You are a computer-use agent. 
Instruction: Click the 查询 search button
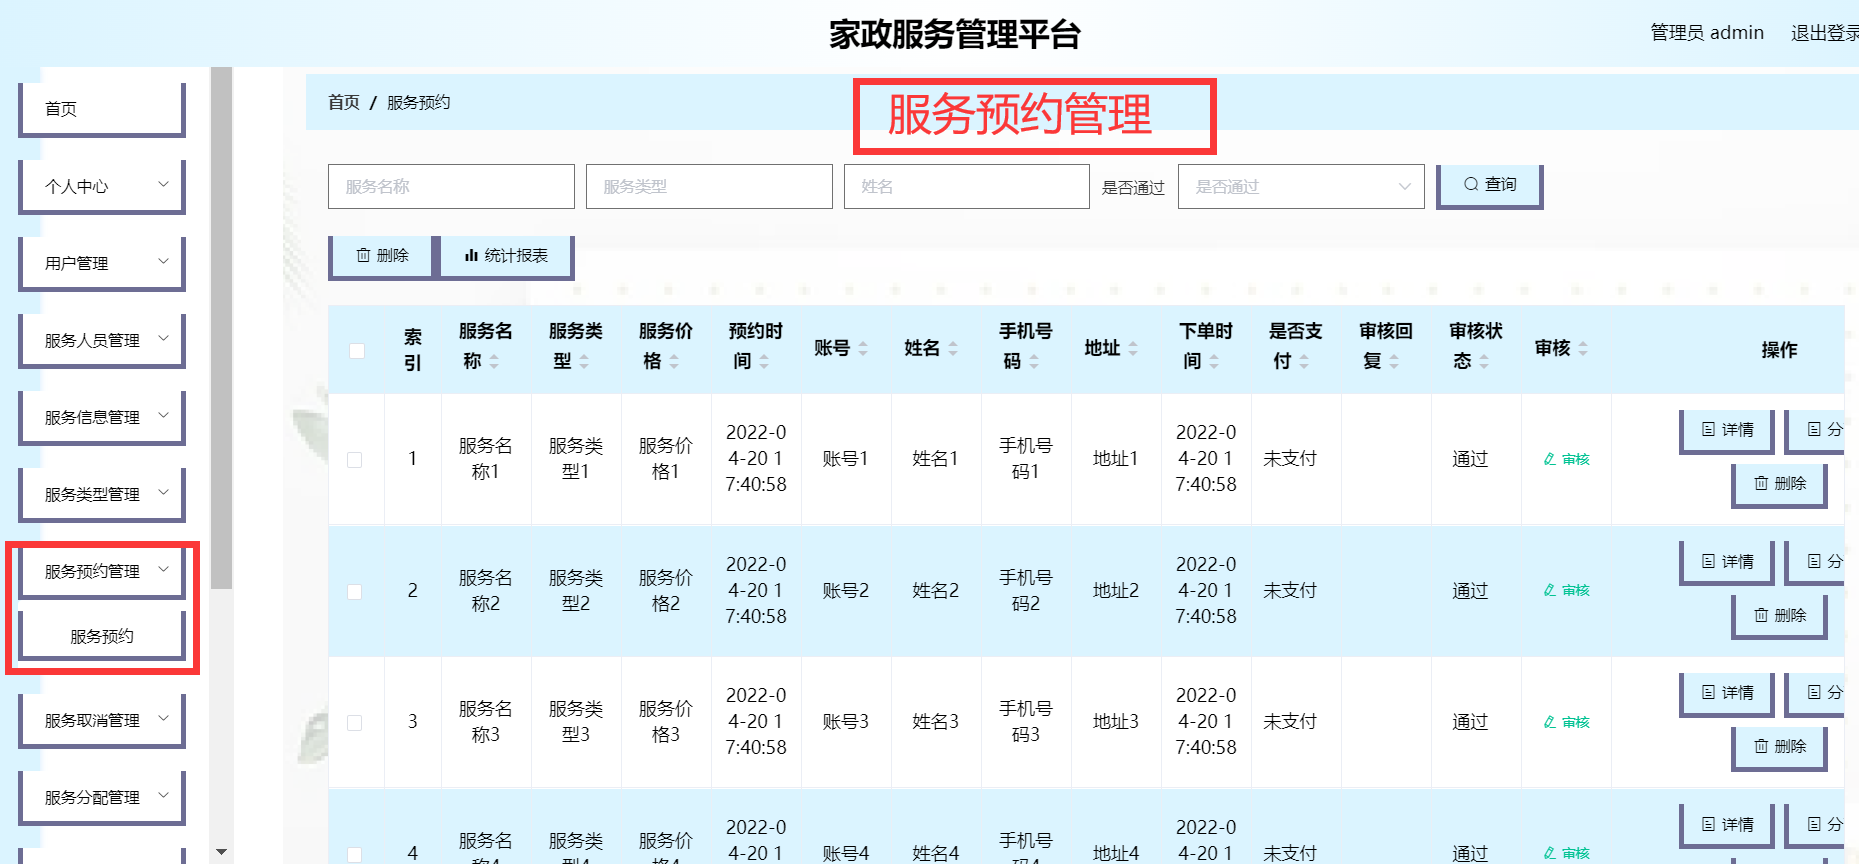[1490, 185]
